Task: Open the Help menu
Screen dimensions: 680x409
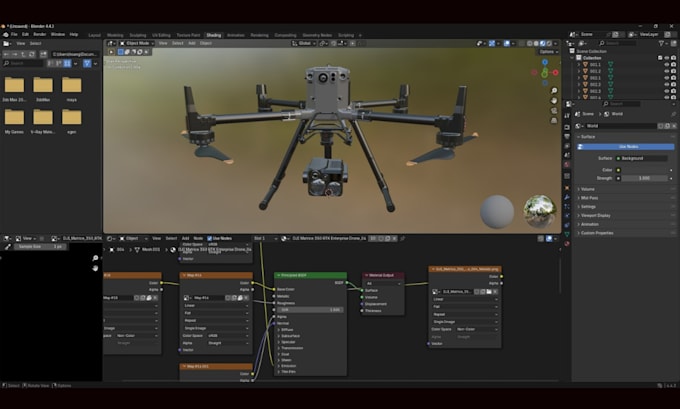Action: tap(74, 34)
